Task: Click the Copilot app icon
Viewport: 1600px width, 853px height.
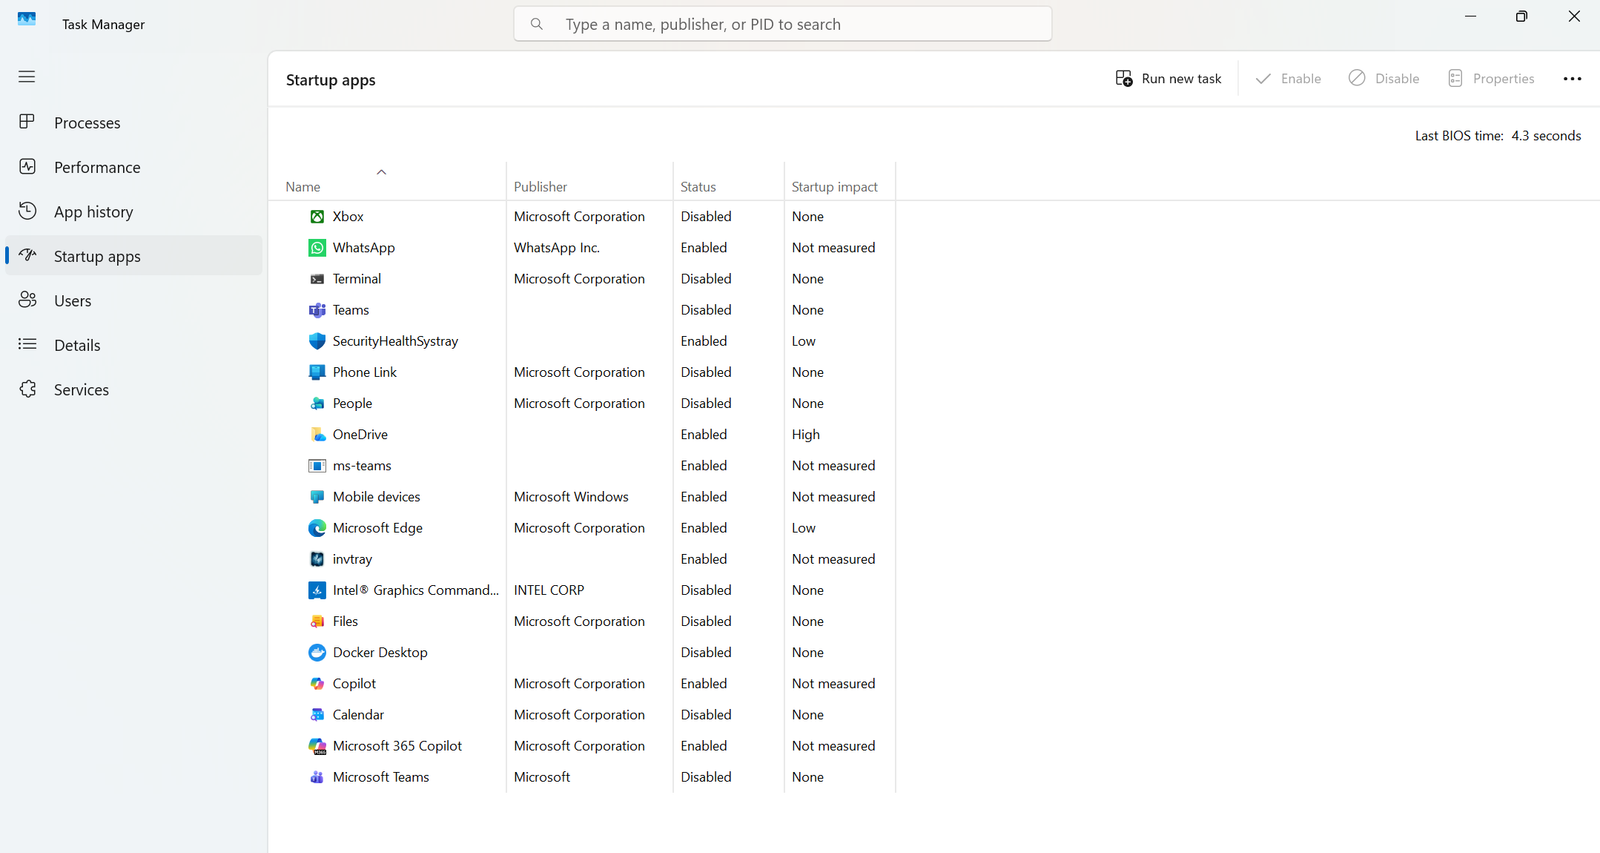Action: tap(317, 684)
